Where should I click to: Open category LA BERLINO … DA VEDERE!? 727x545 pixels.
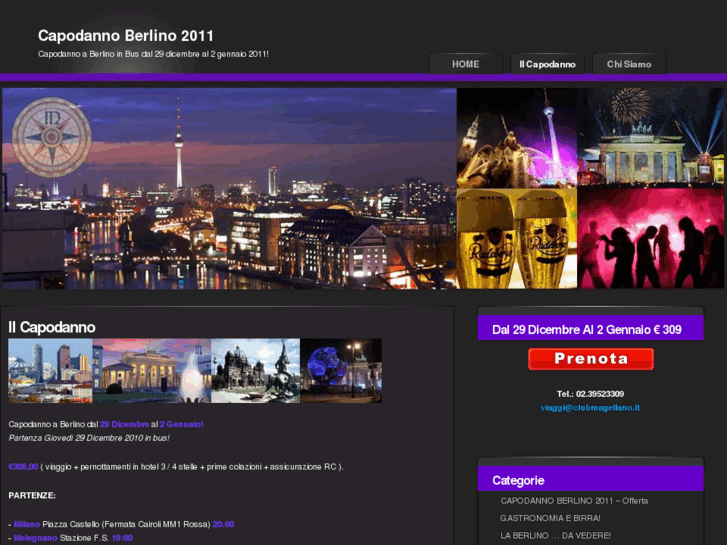pos(555,536)
